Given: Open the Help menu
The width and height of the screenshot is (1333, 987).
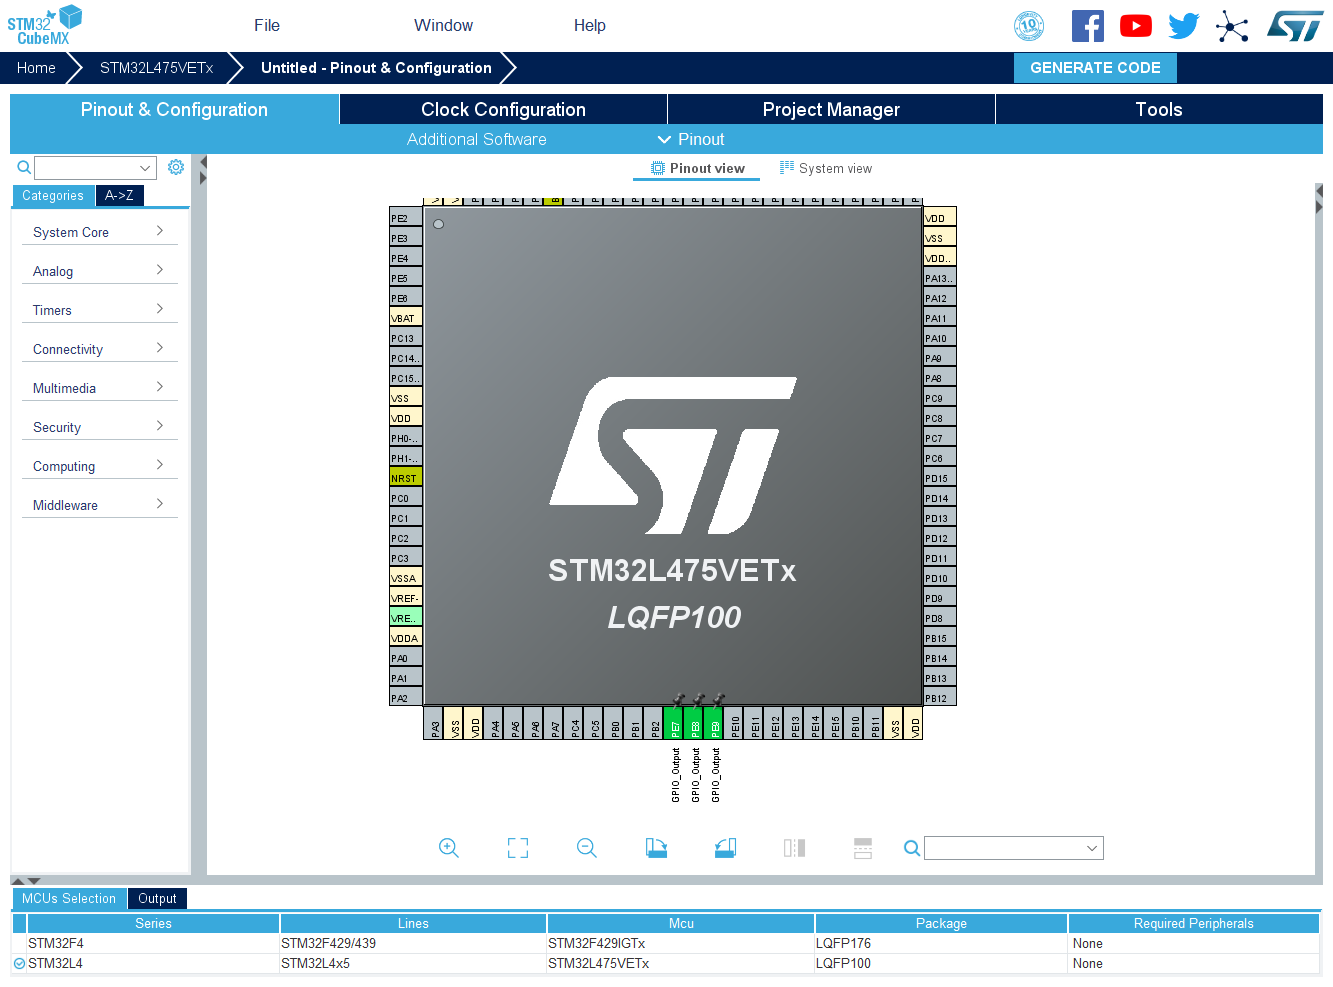Looking at the screenshot, I should [590, 26].
